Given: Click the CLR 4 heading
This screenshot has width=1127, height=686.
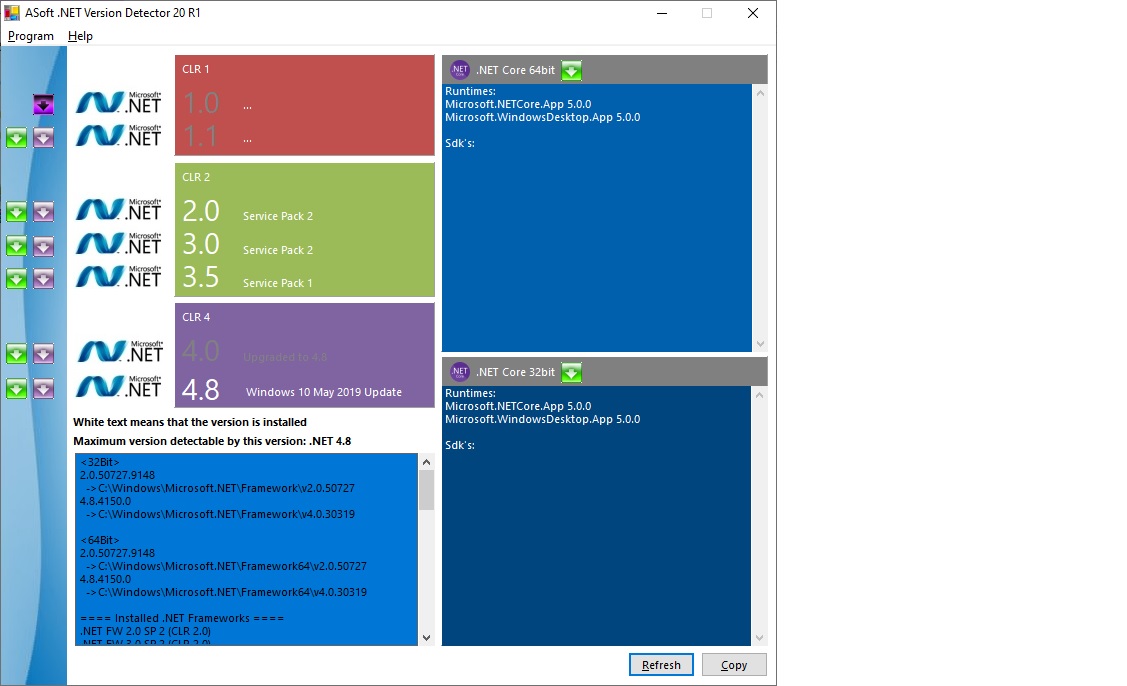Looking at the screenshot, I should (x=196, y=317).
